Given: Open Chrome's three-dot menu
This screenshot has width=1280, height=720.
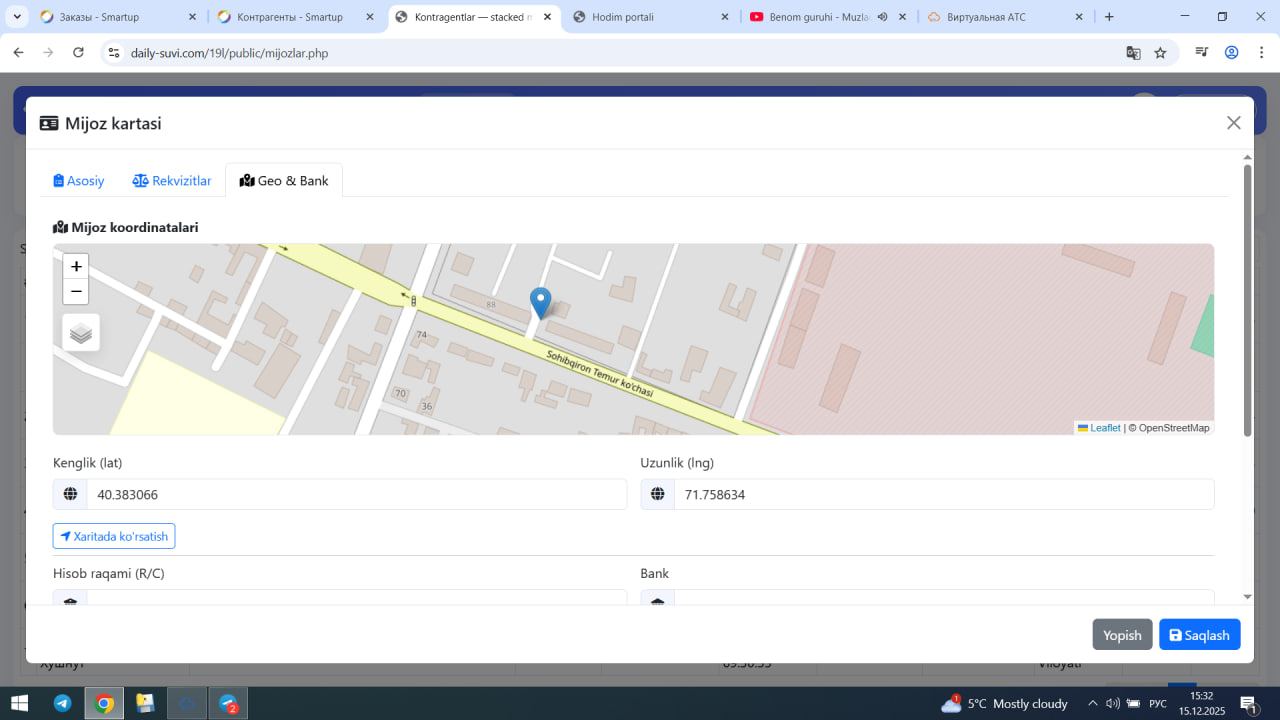Looking at the screenshot, I should [1260, 53].
